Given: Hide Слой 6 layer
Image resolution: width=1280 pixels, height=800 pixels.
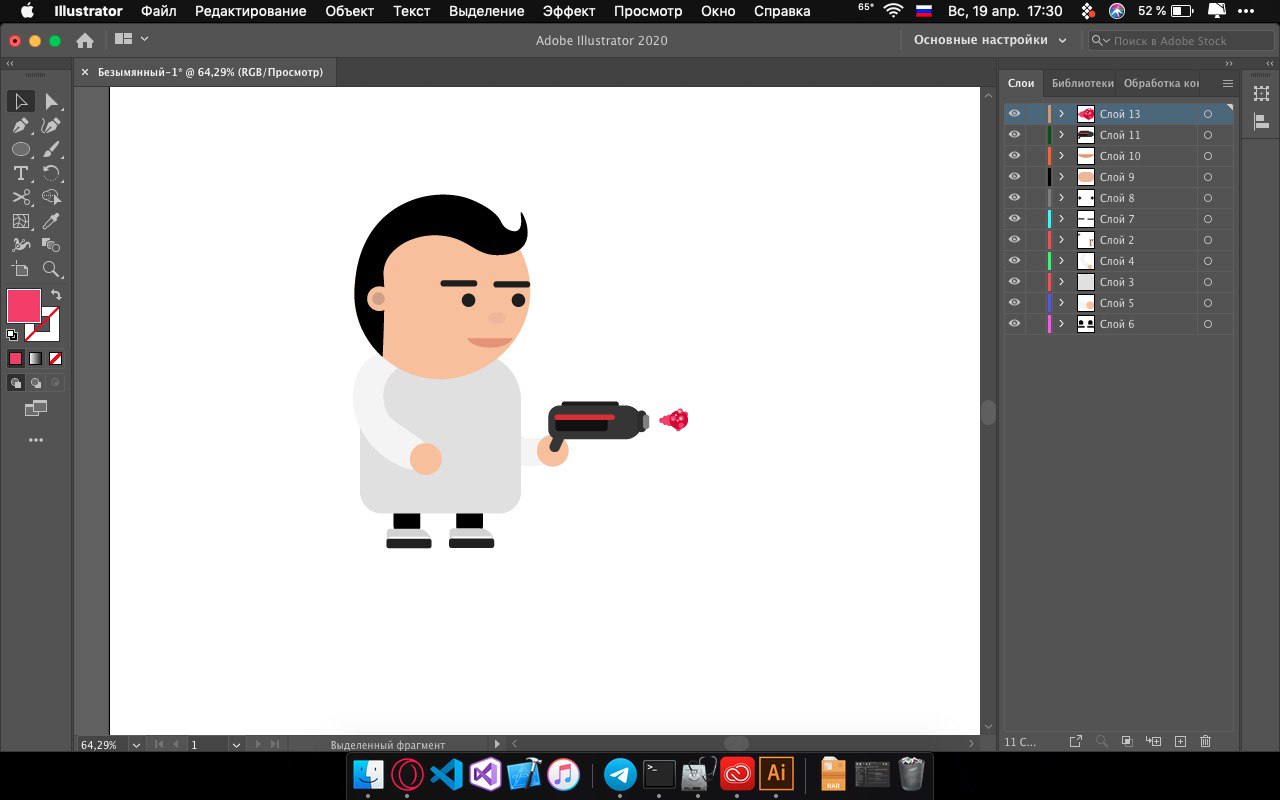Looking at the screenshot, I should pos(1014,324).
